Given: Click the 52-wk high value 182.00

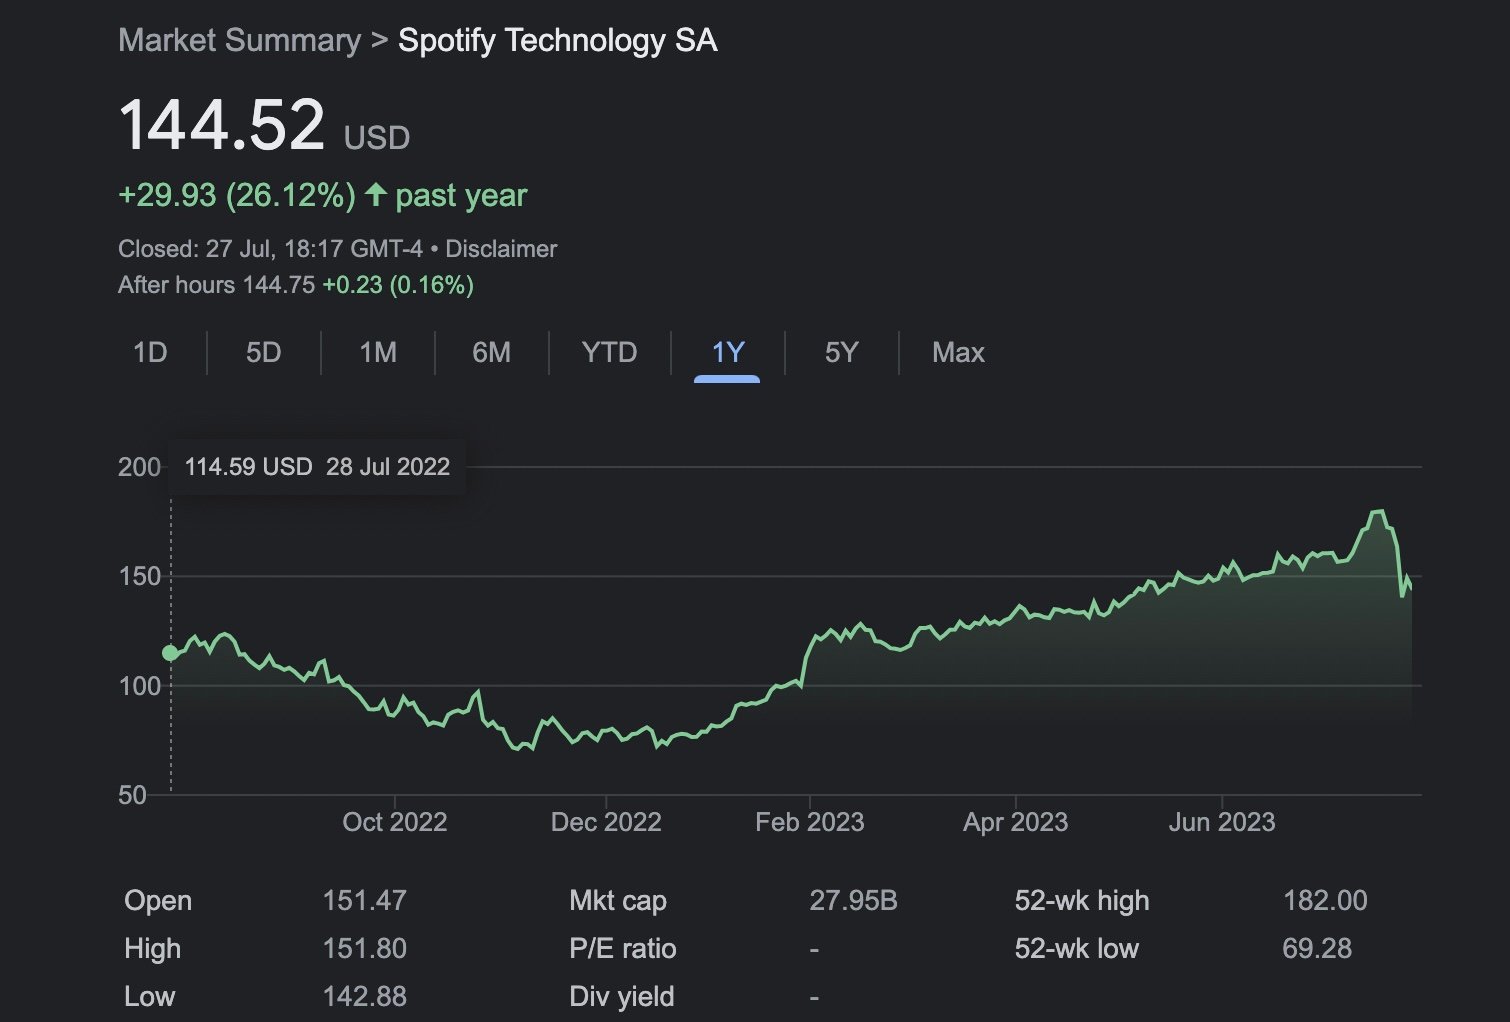Looking at the screenshot, I should point(1324,901).
